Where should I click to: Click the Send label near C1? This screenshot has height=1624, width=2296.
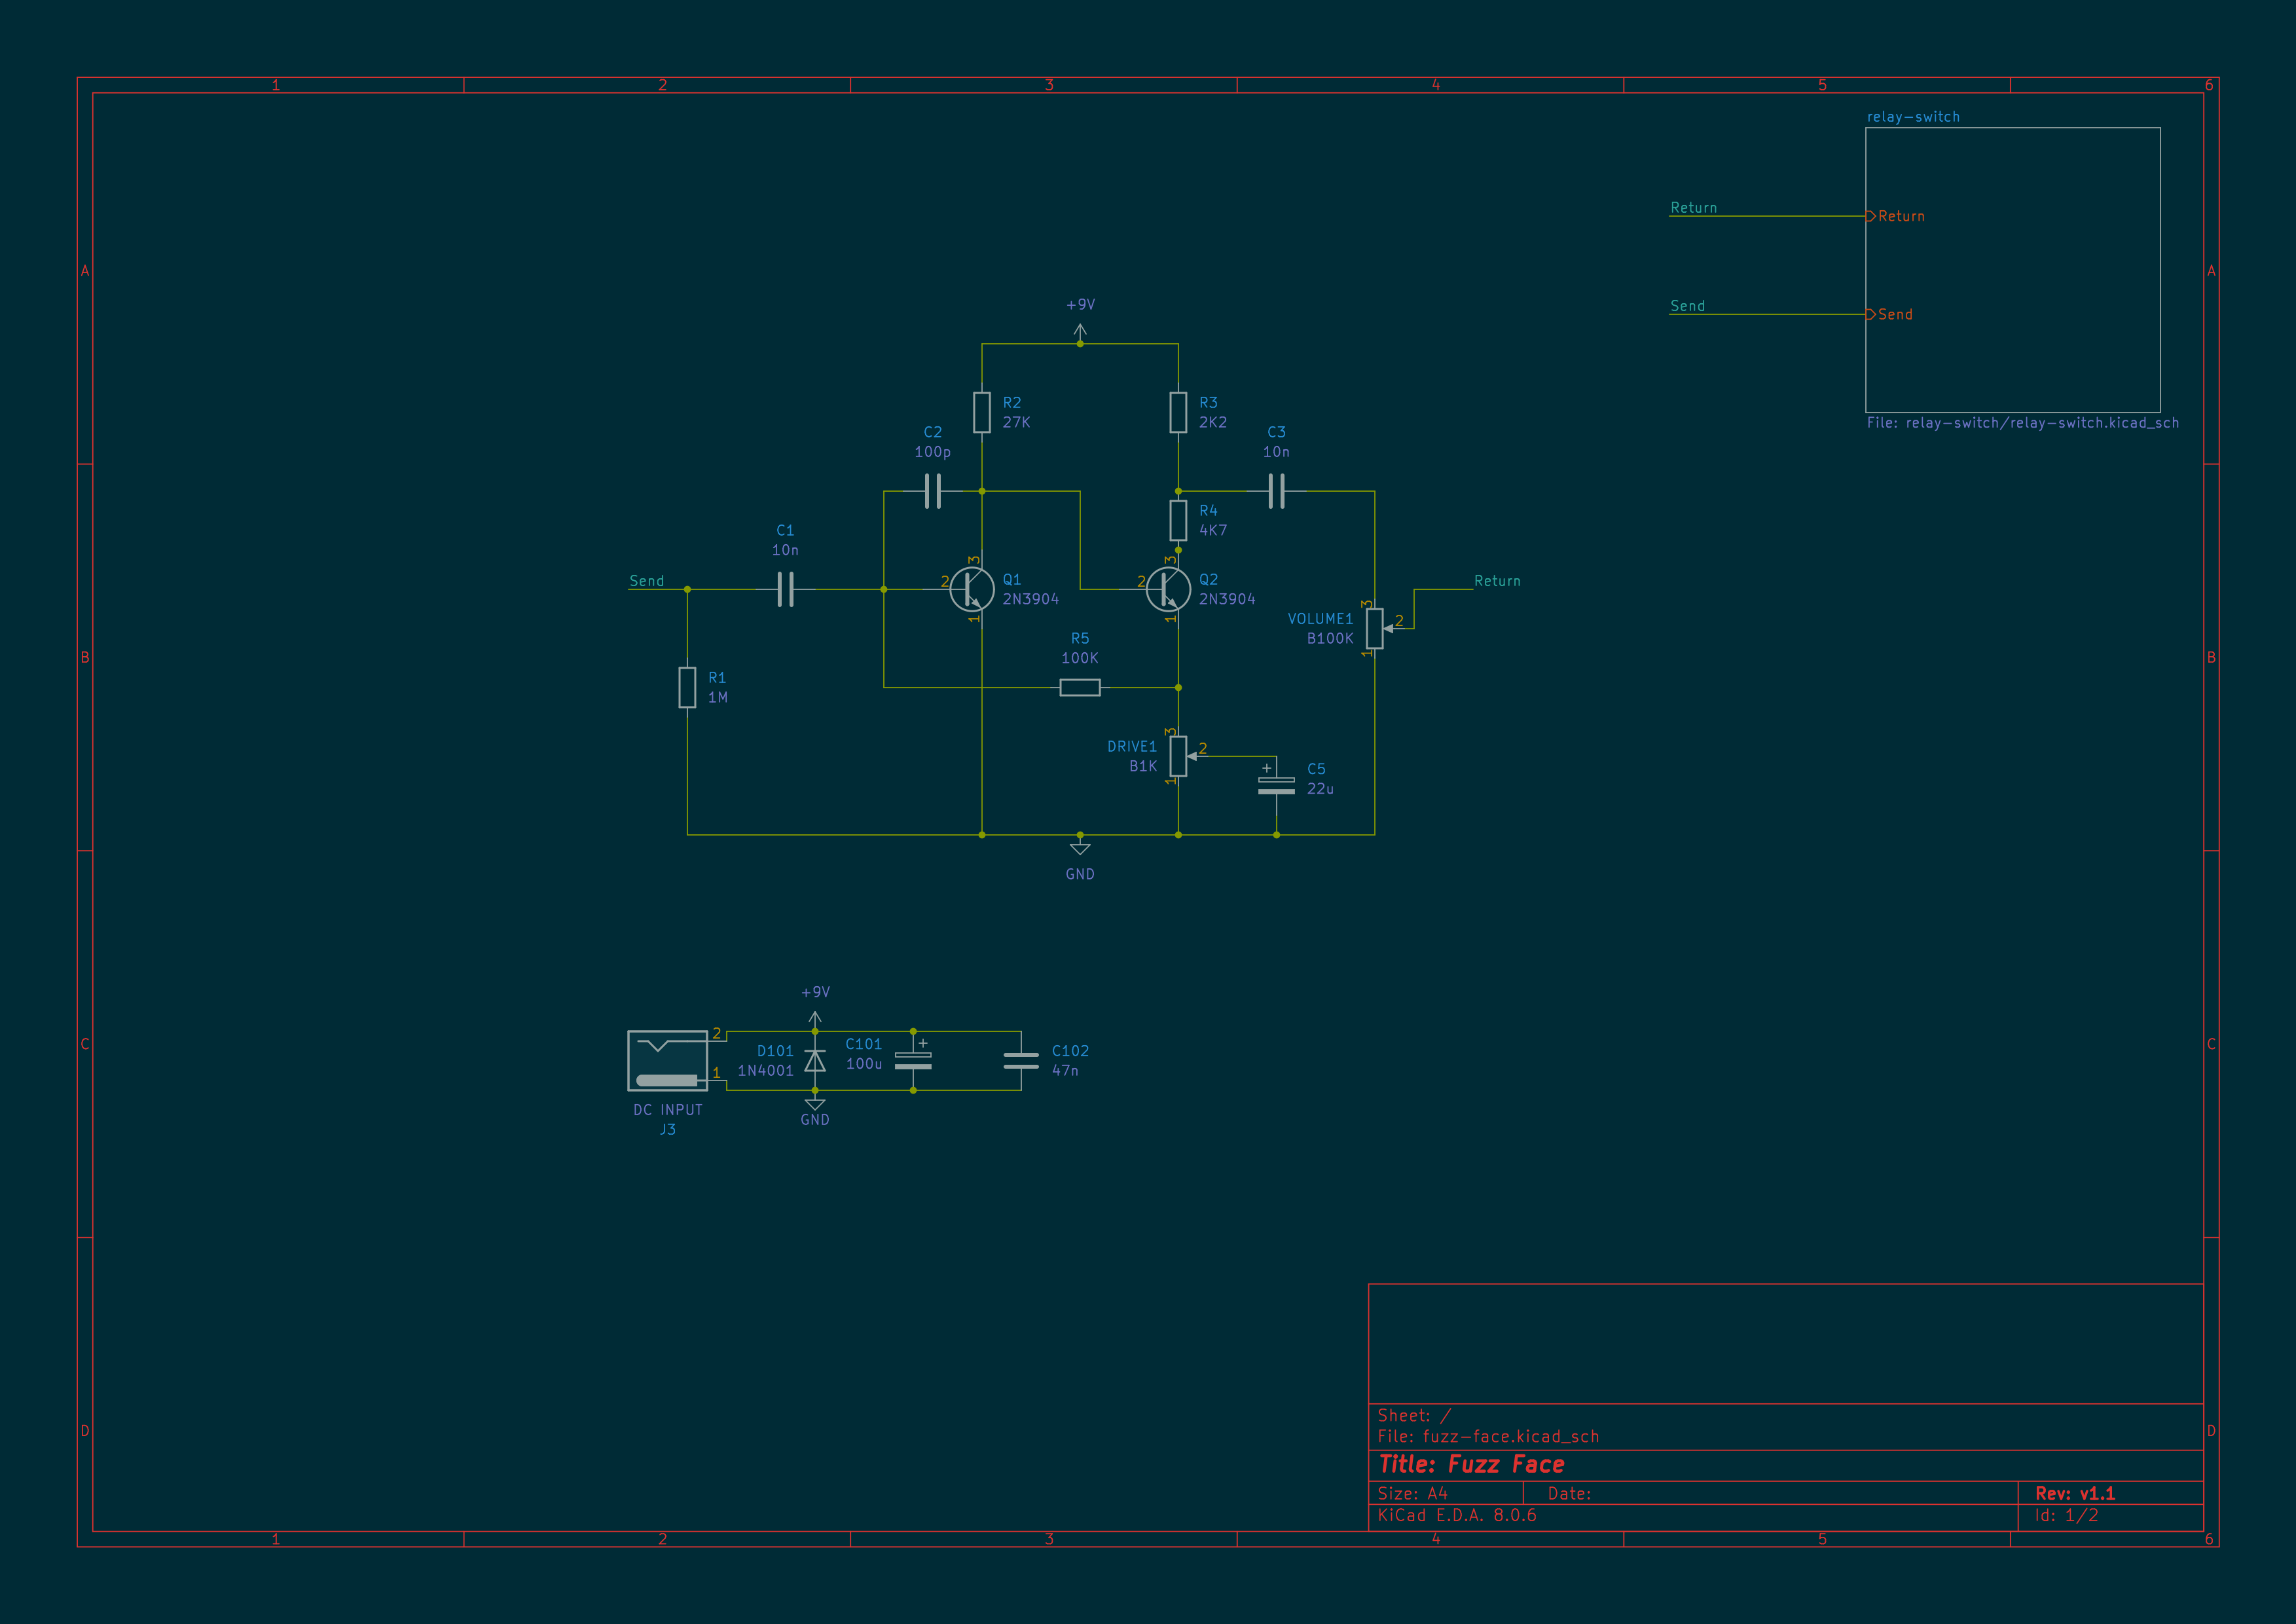click(646, 581)
